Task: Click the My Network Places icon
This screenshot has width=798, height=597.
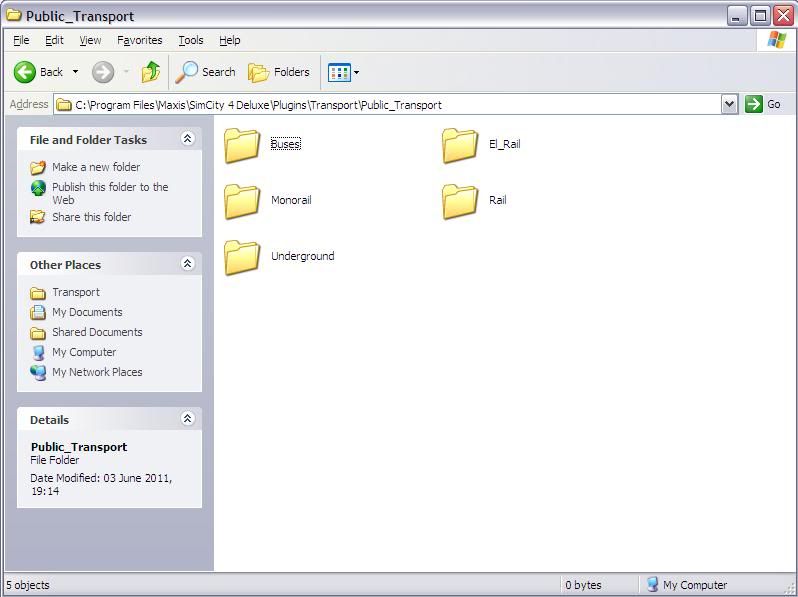Action: click(x=38, y=373)
